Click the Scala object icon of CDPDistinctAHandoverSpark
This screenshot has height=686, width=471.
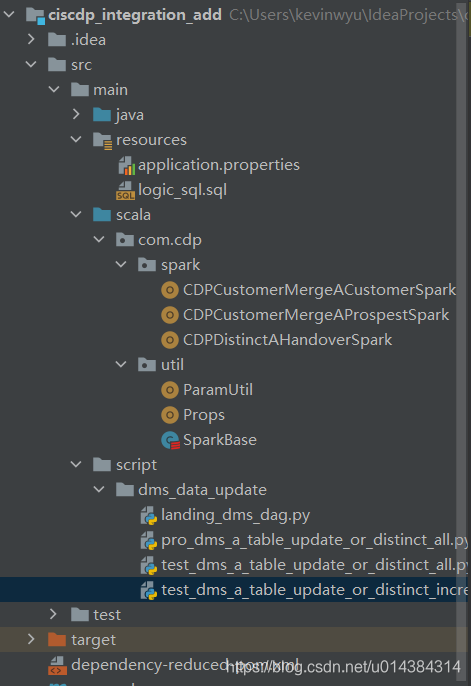click(x=170, y=340)
